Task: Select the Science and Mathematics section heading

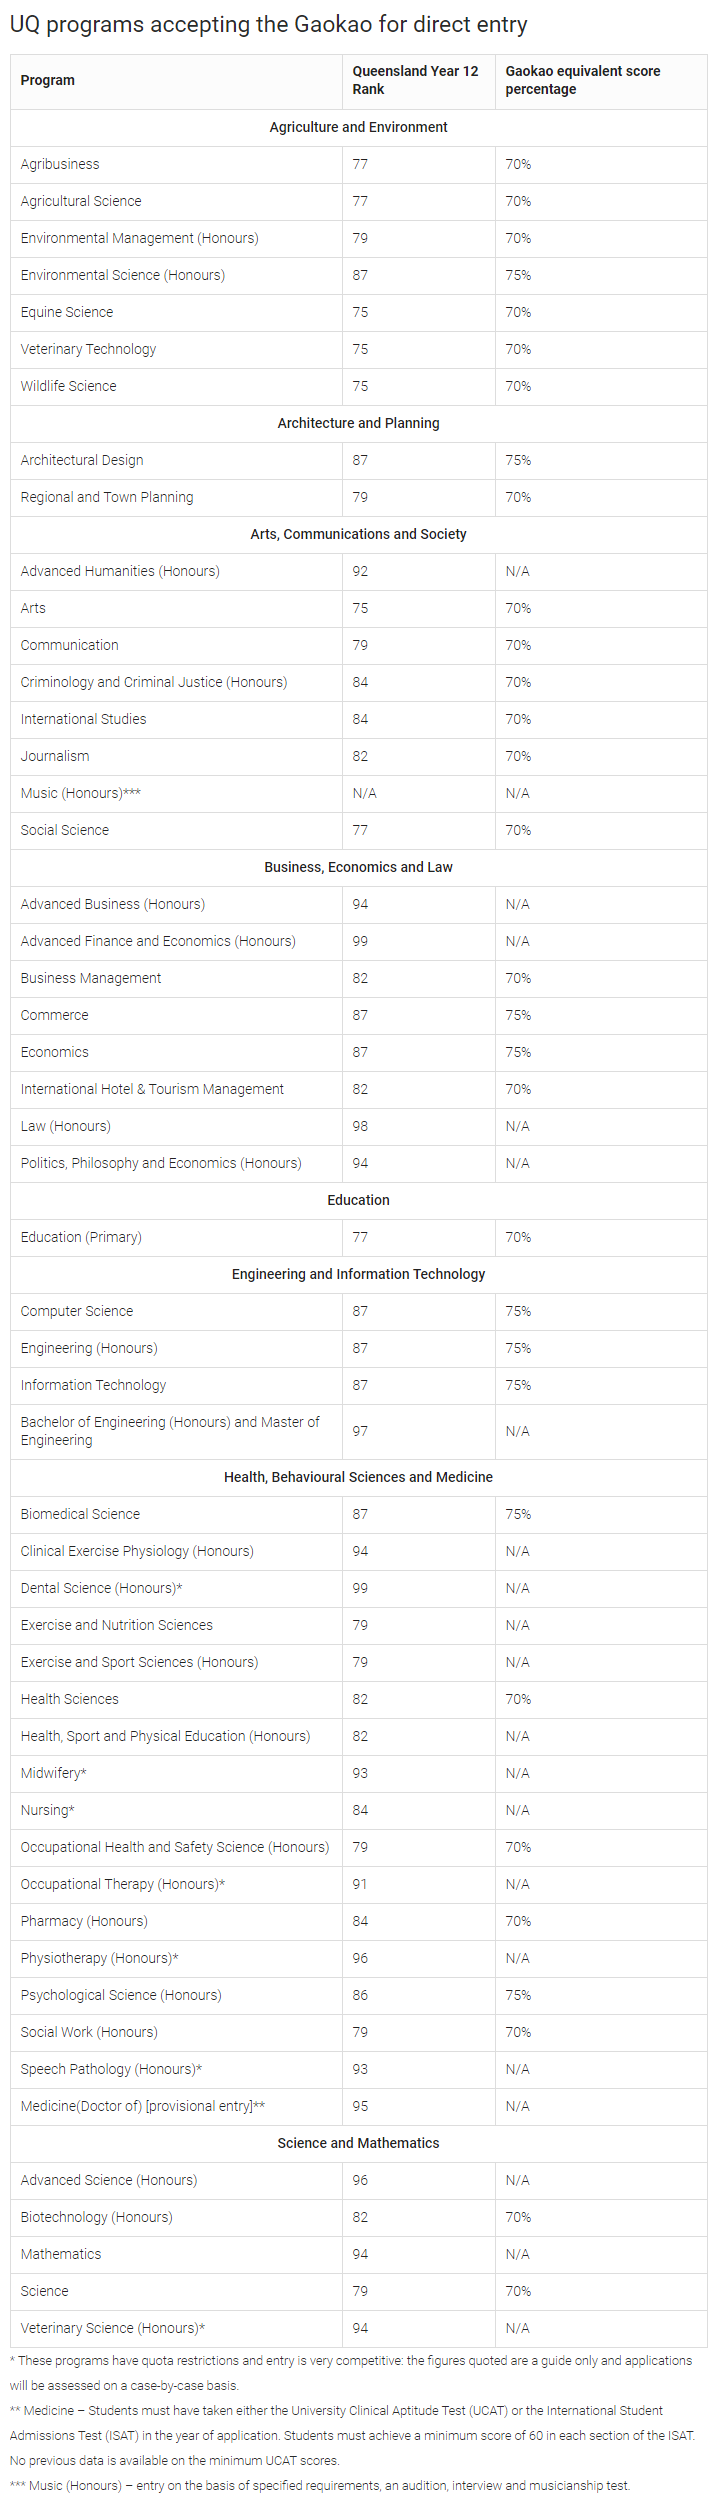Action: [358, 2143]
